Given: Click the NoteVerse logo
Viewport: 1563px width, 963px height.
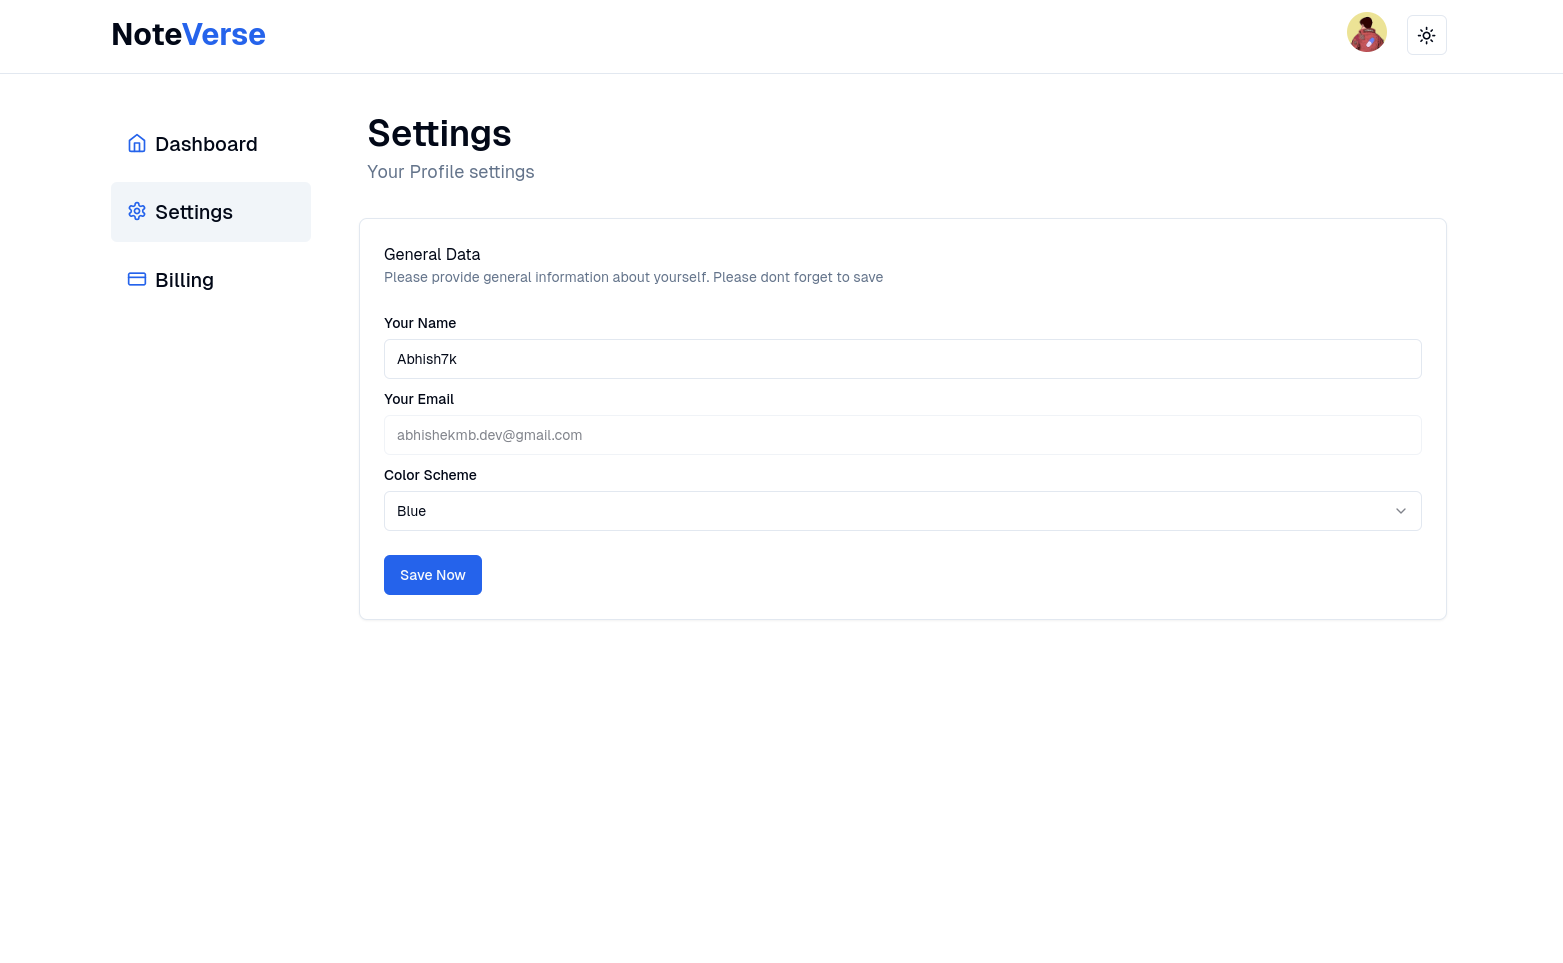Looking at the screenshot, I should pos(188,35).
